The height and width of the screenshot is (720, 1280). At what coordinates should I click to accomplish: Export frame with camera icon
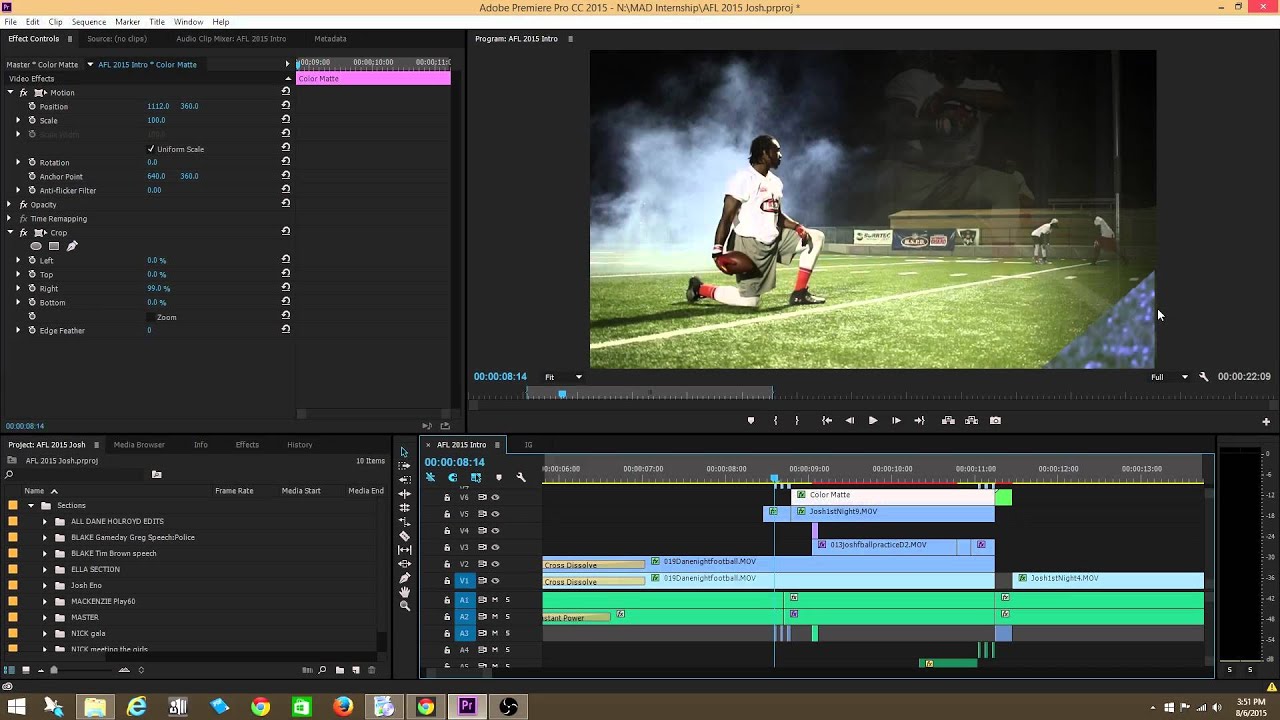point(995,421)
